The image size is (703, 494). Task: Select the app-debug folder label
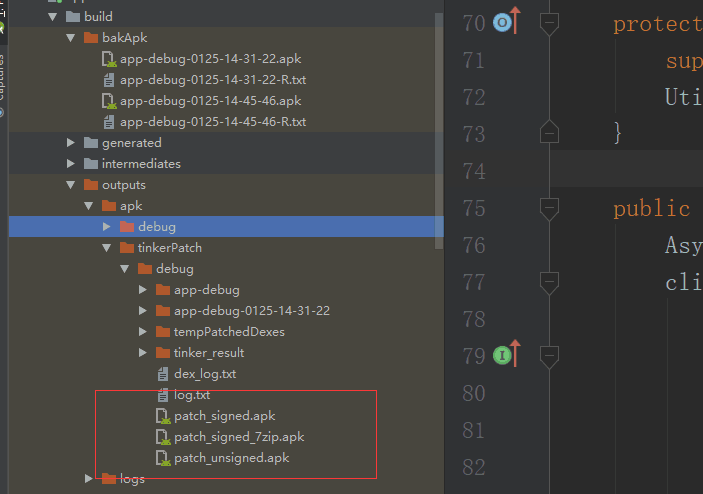click(x=207, y=290)
